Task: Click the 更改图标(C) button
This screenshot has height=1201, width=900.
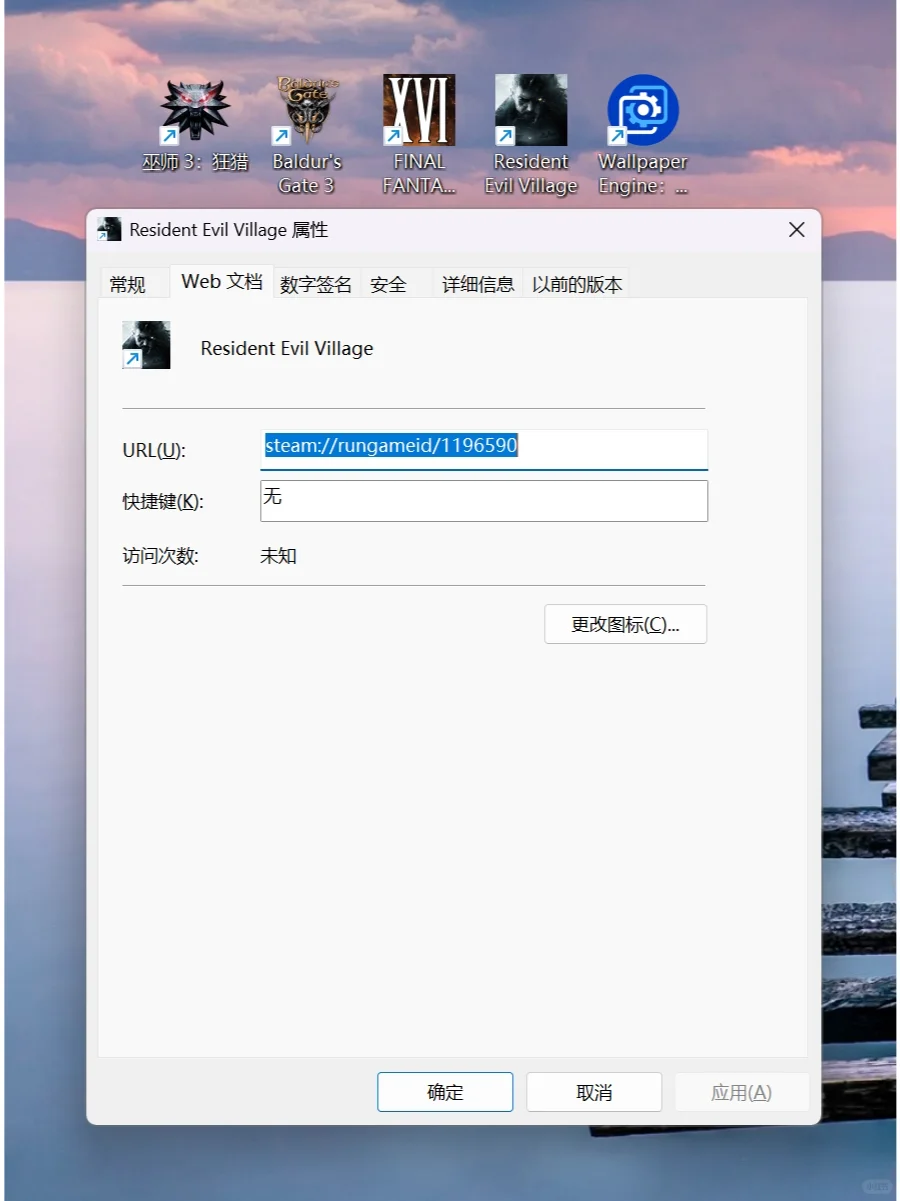Action: click(x=625, y=623)
